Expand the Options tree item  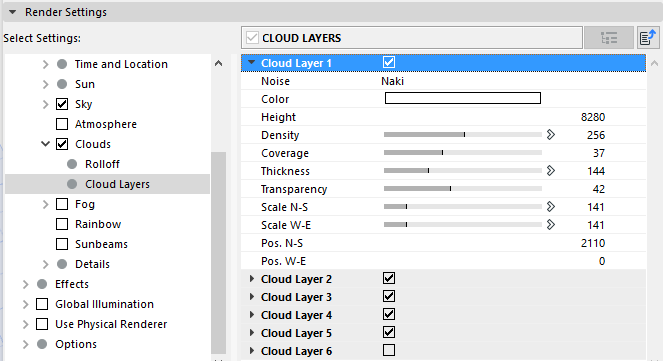(25, 344)
